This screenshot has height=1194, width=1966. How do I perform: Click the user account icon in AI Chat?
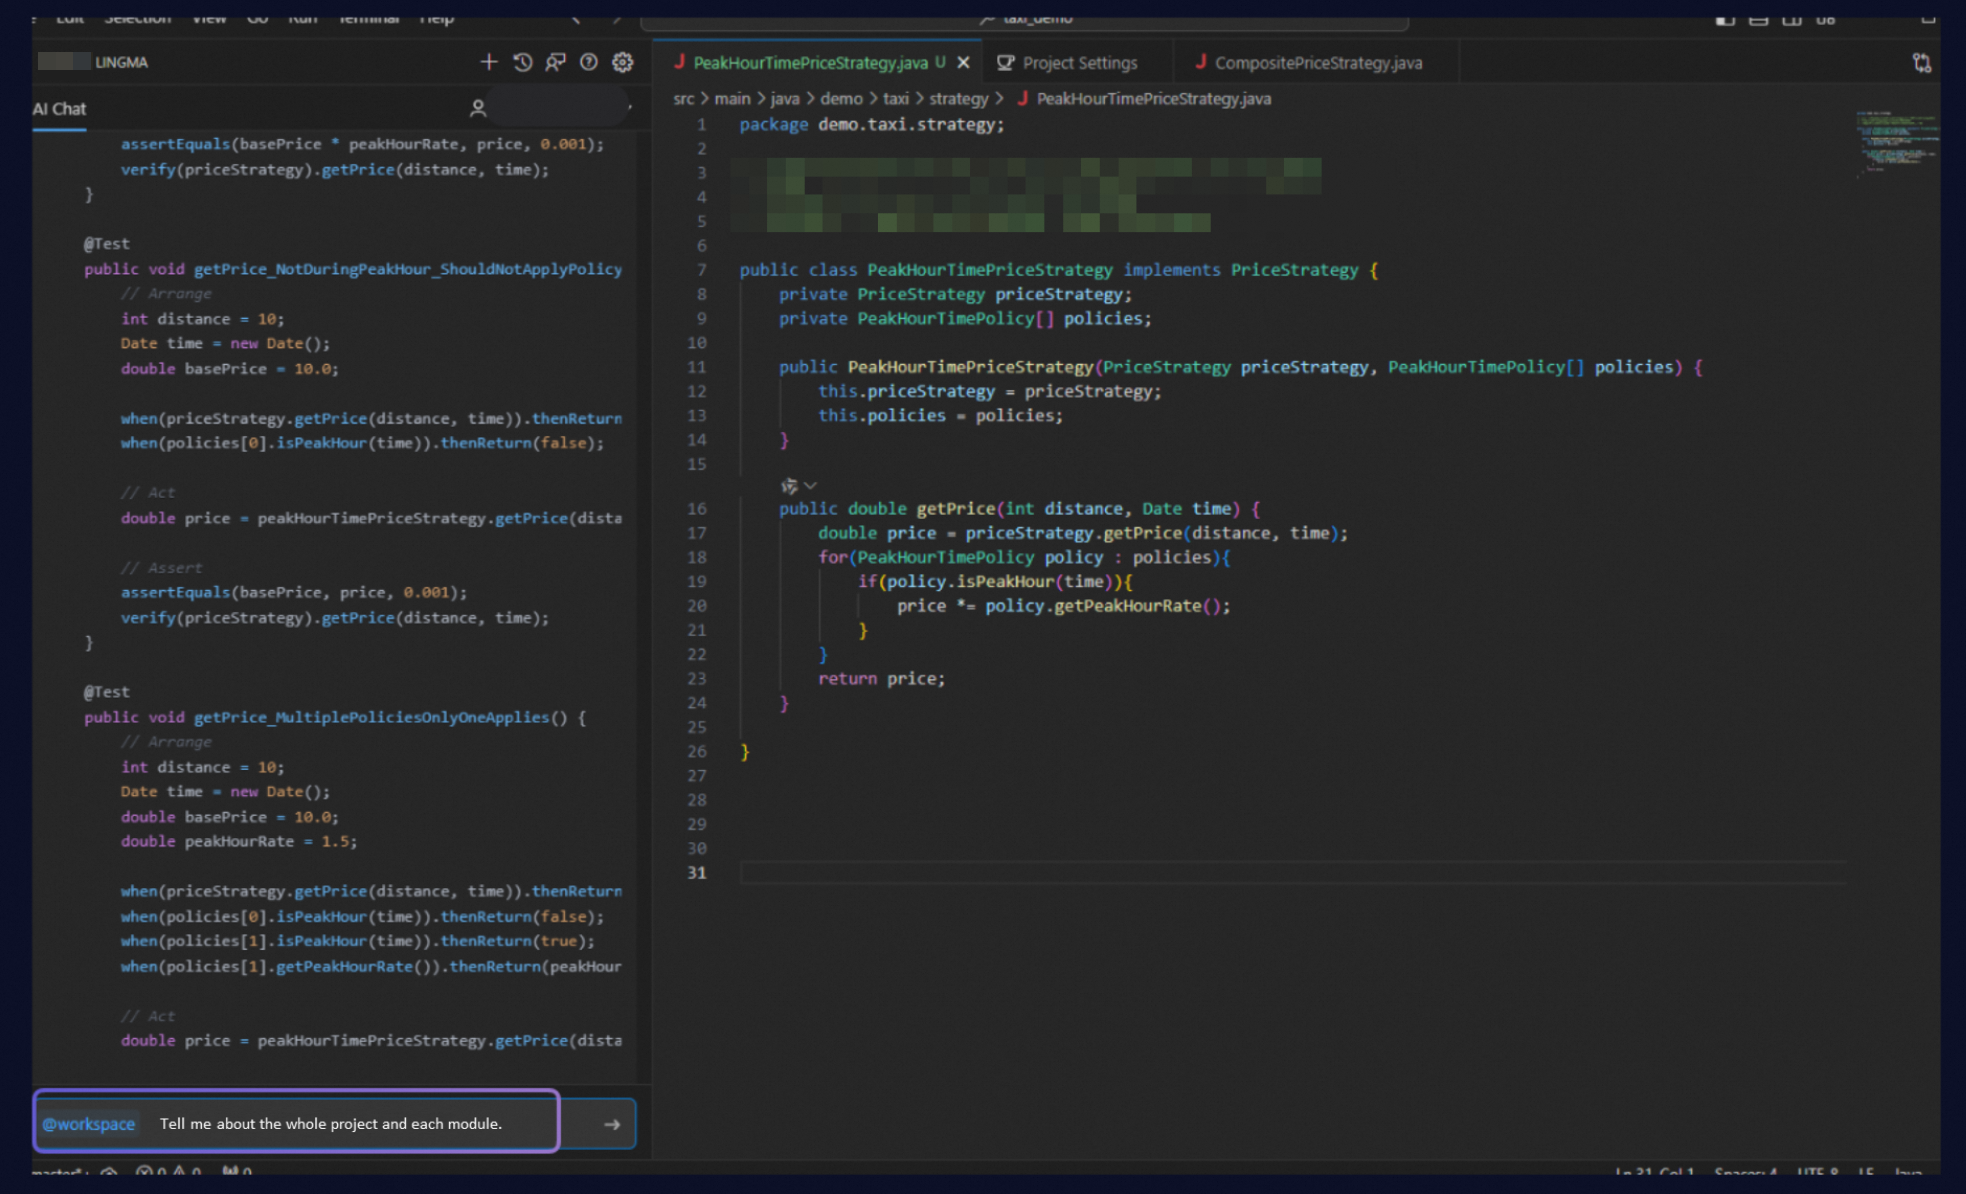pos(478,108)
